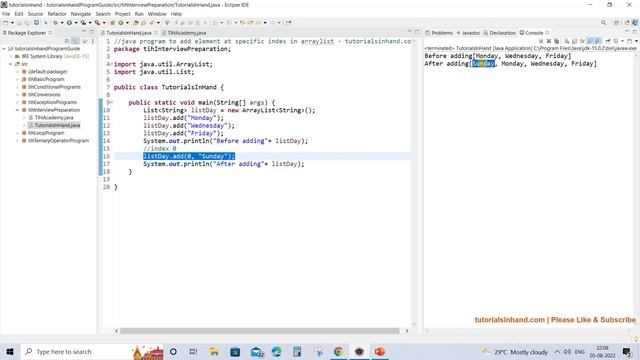
Task: Click the Open Console icon
Action: point(630,41)
